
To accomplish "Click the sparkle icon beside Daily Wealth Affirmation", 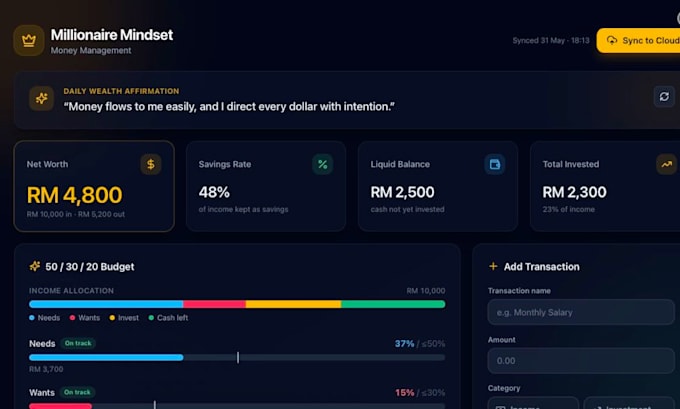I will [x=42, y=98].
